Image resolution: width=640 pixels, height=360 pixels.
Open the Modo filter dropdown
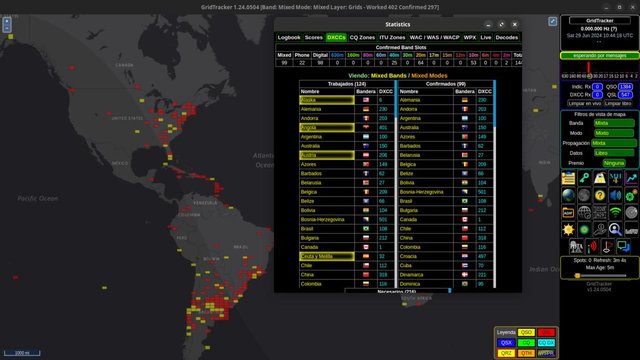click(614, 133)
